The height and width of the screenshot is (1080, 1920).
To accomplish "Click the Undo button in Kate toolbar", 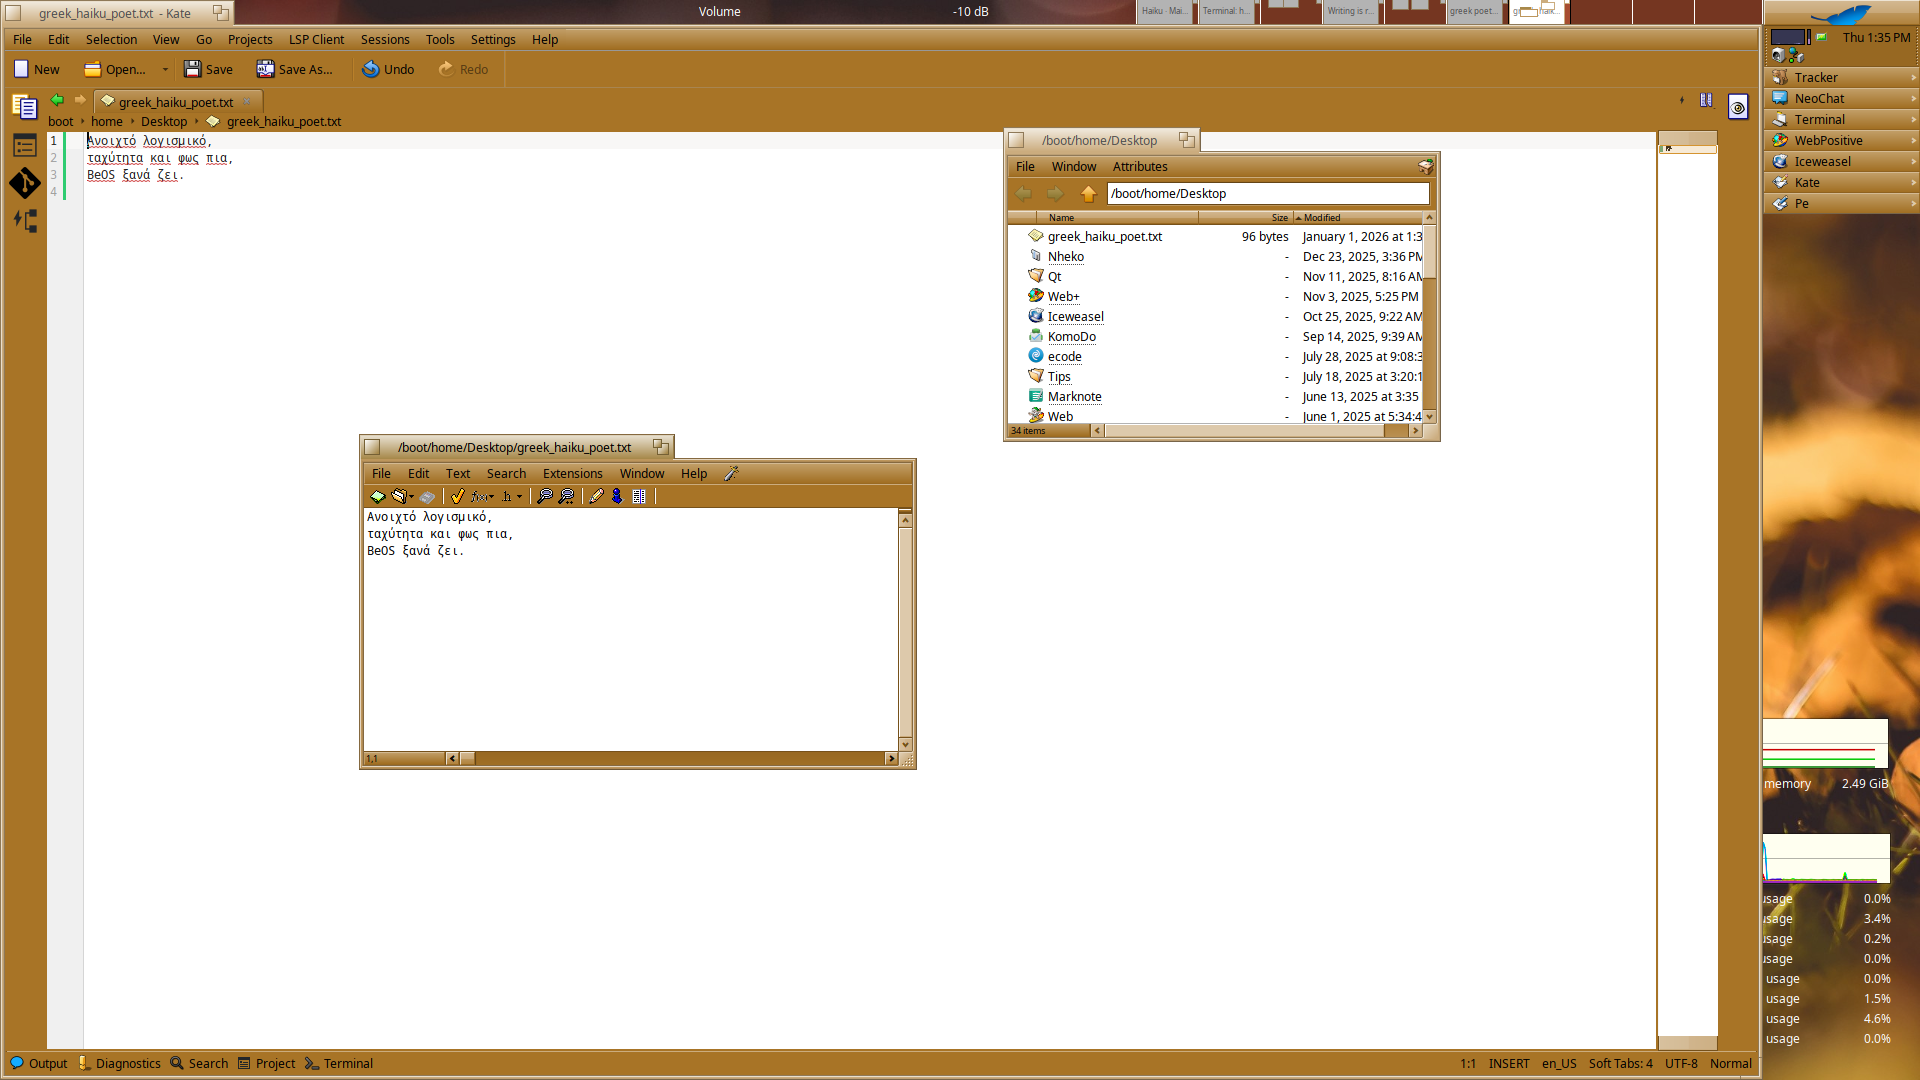I will coord(388,69).
